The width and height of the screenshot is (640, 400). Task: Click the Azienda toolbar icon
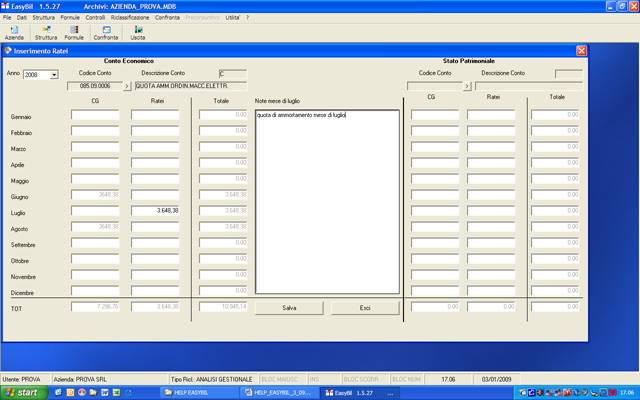[14, 33]
